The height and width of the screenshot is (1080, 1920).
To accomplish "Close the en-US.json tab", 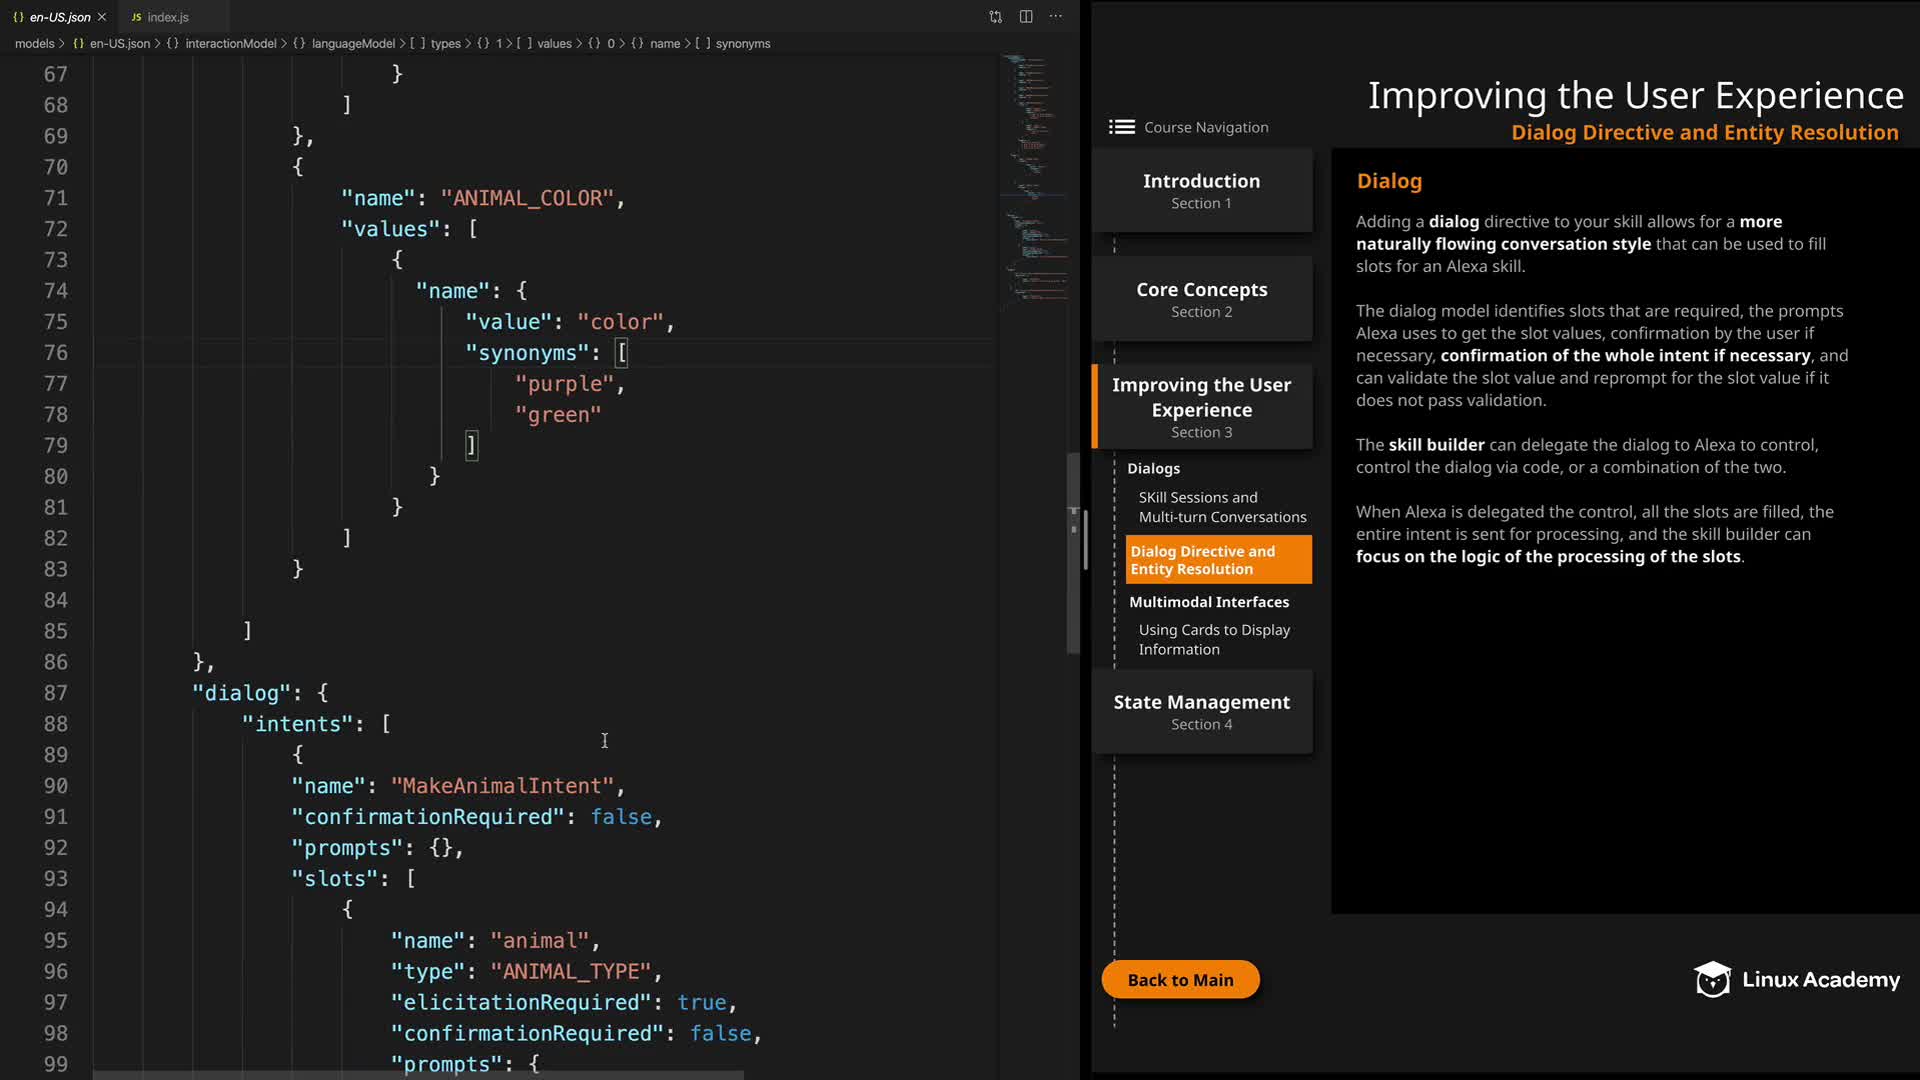I will (102, 17).
